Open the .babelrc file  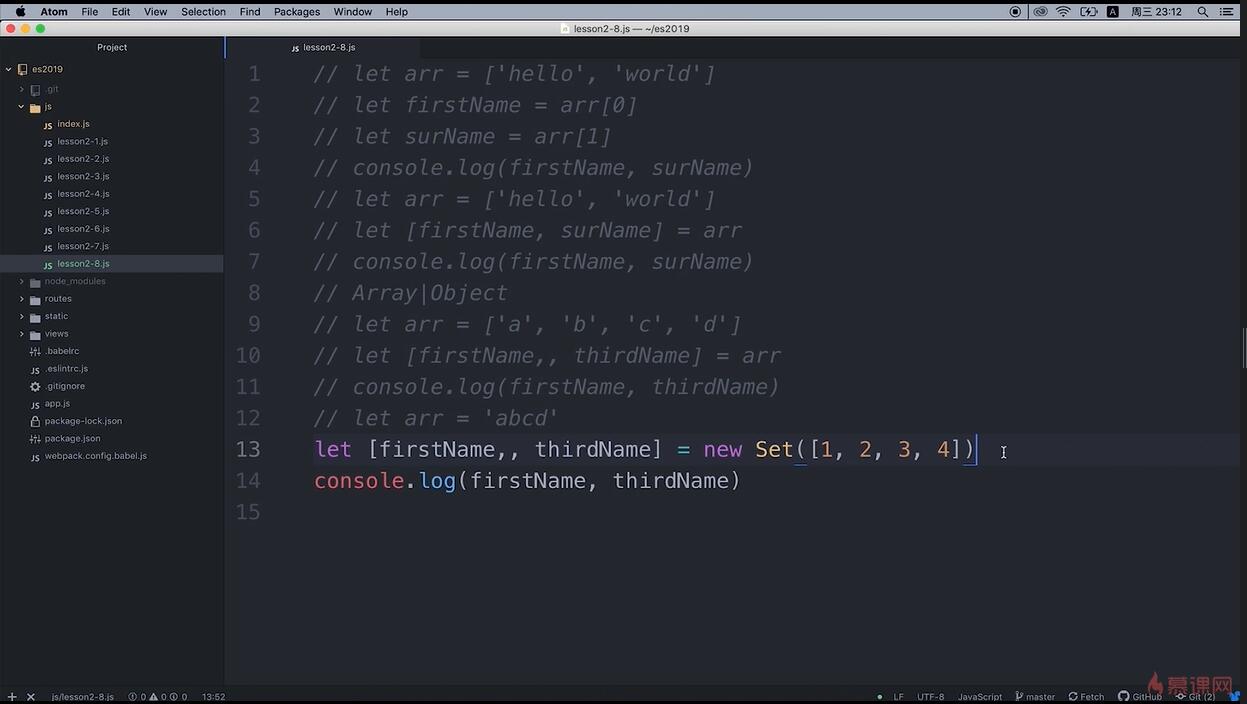point(61,351)
